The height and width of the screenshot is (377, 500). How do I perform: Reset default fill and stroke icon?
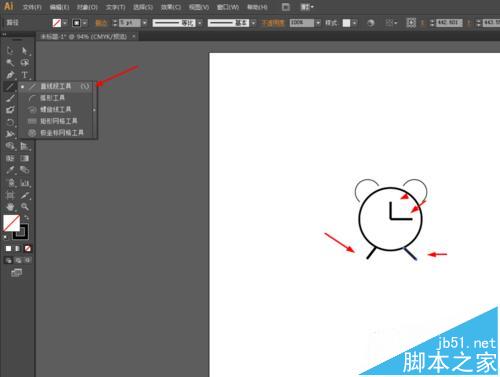point(5,237)
